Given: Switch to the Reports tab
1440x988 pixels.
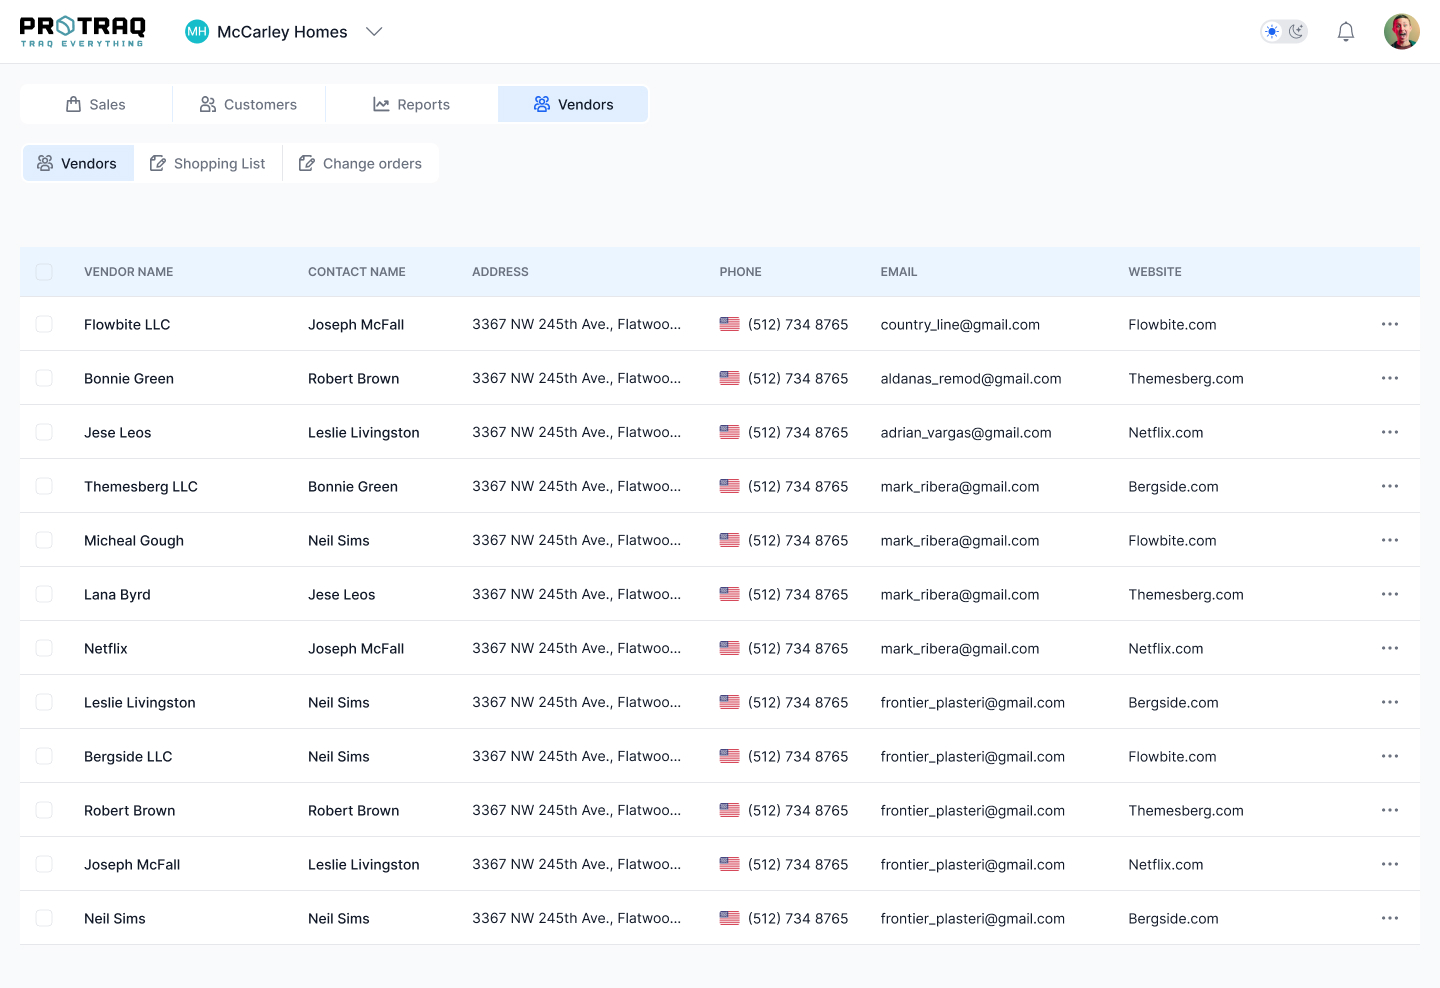Looking at the screenshot, I should pyautogui.click(x=411, y=104).
